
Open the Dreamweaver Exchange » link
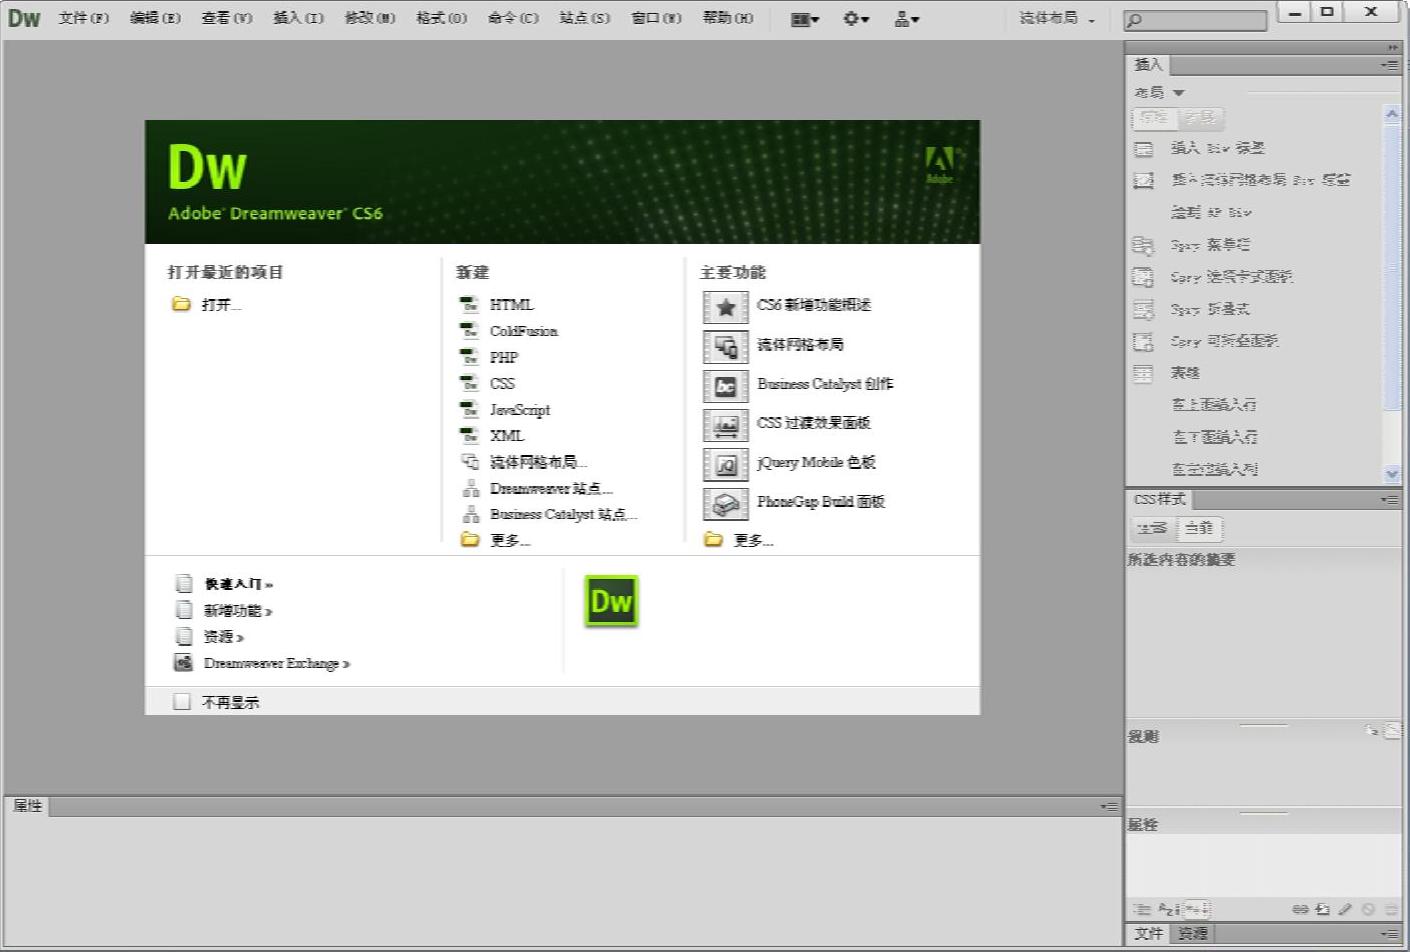pyautogui.click(x=277, y=663)
